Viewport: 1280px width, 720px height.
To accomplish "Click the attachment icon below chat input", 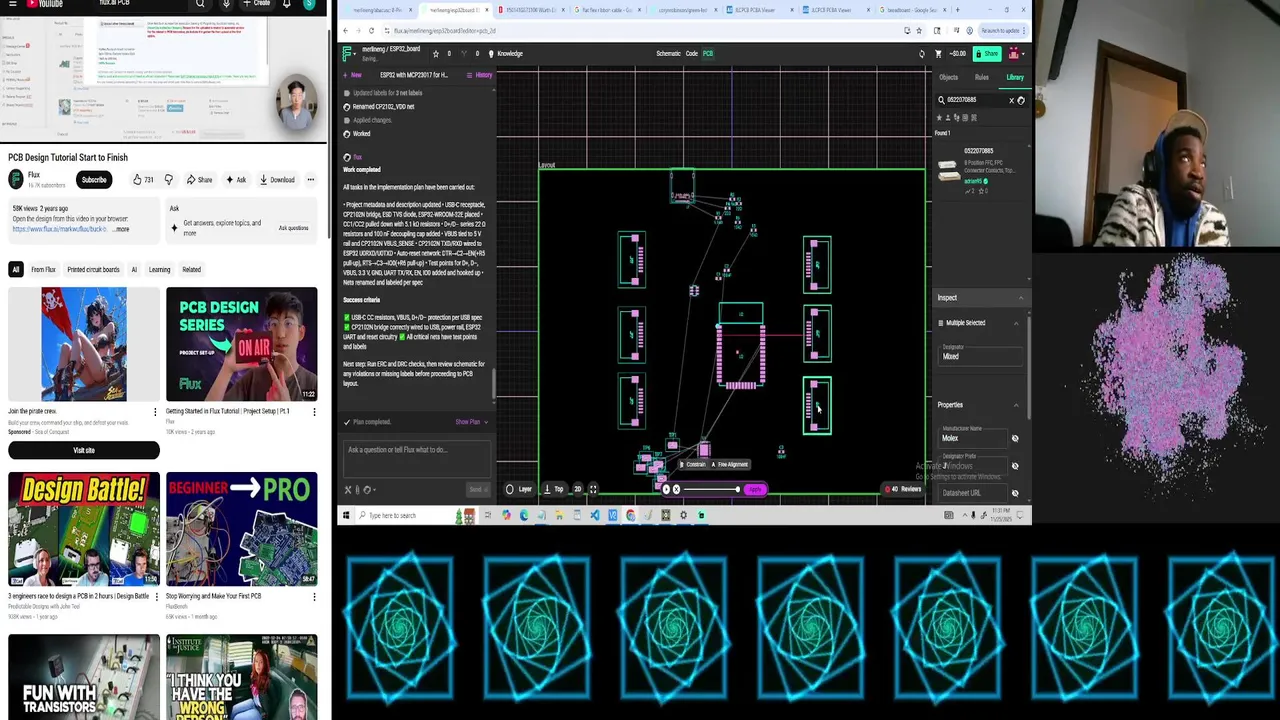I will [357, 490].
